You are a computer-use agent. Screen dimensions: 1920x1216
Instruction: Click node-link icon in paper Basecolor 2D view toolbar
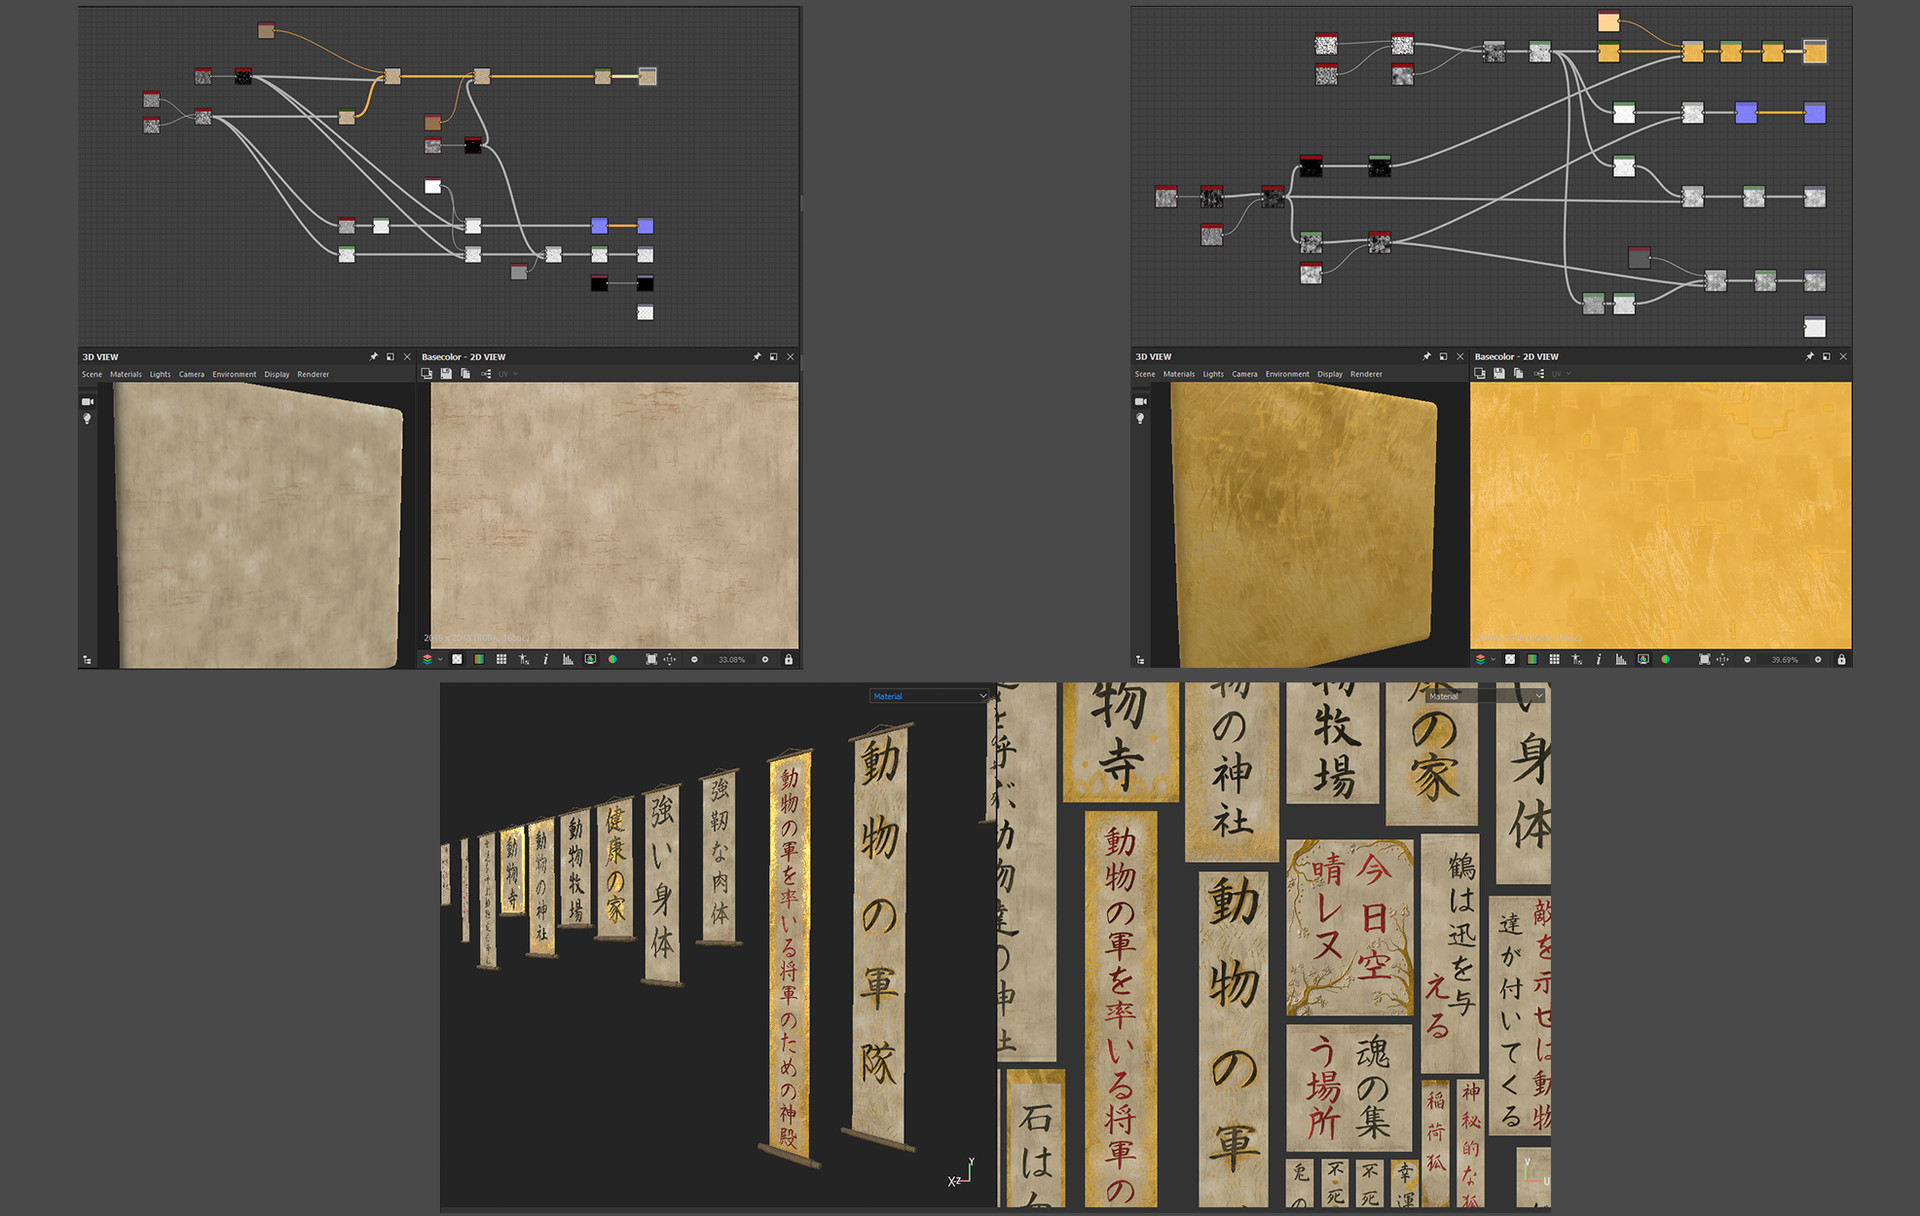tap(486, 374)
